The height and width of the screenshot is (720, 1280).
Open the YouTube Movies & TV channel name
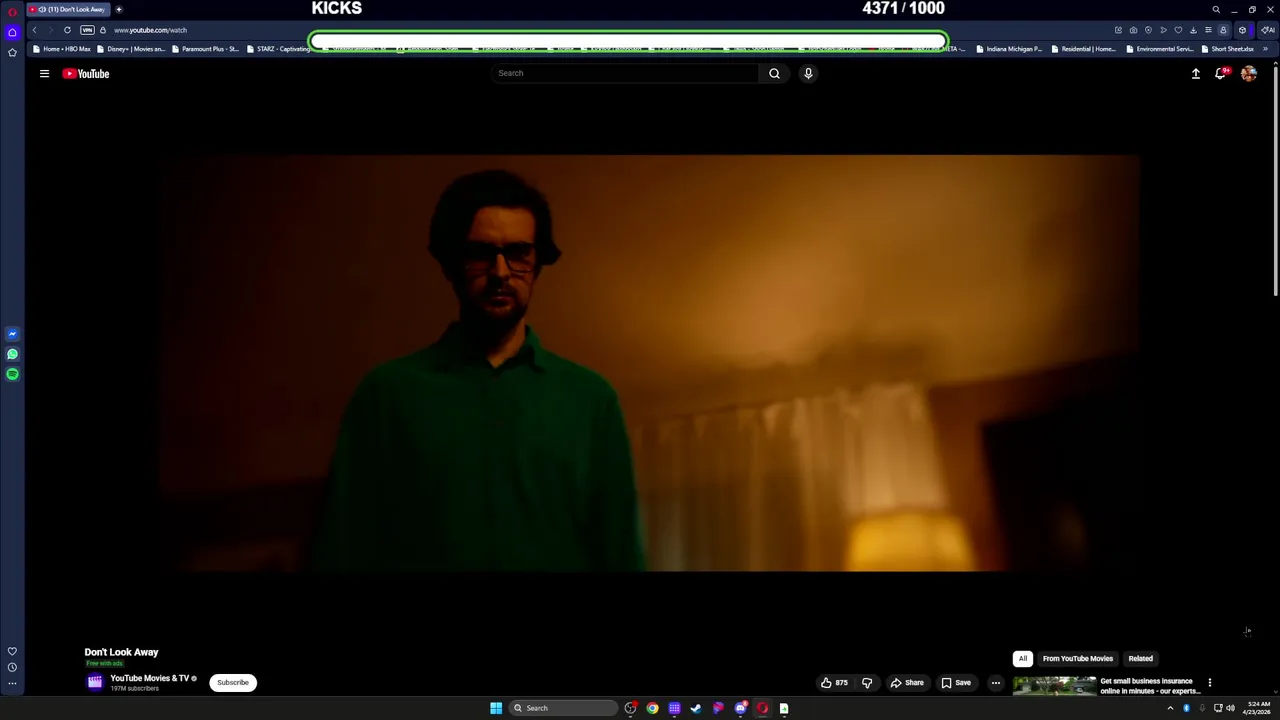[150, 678]
